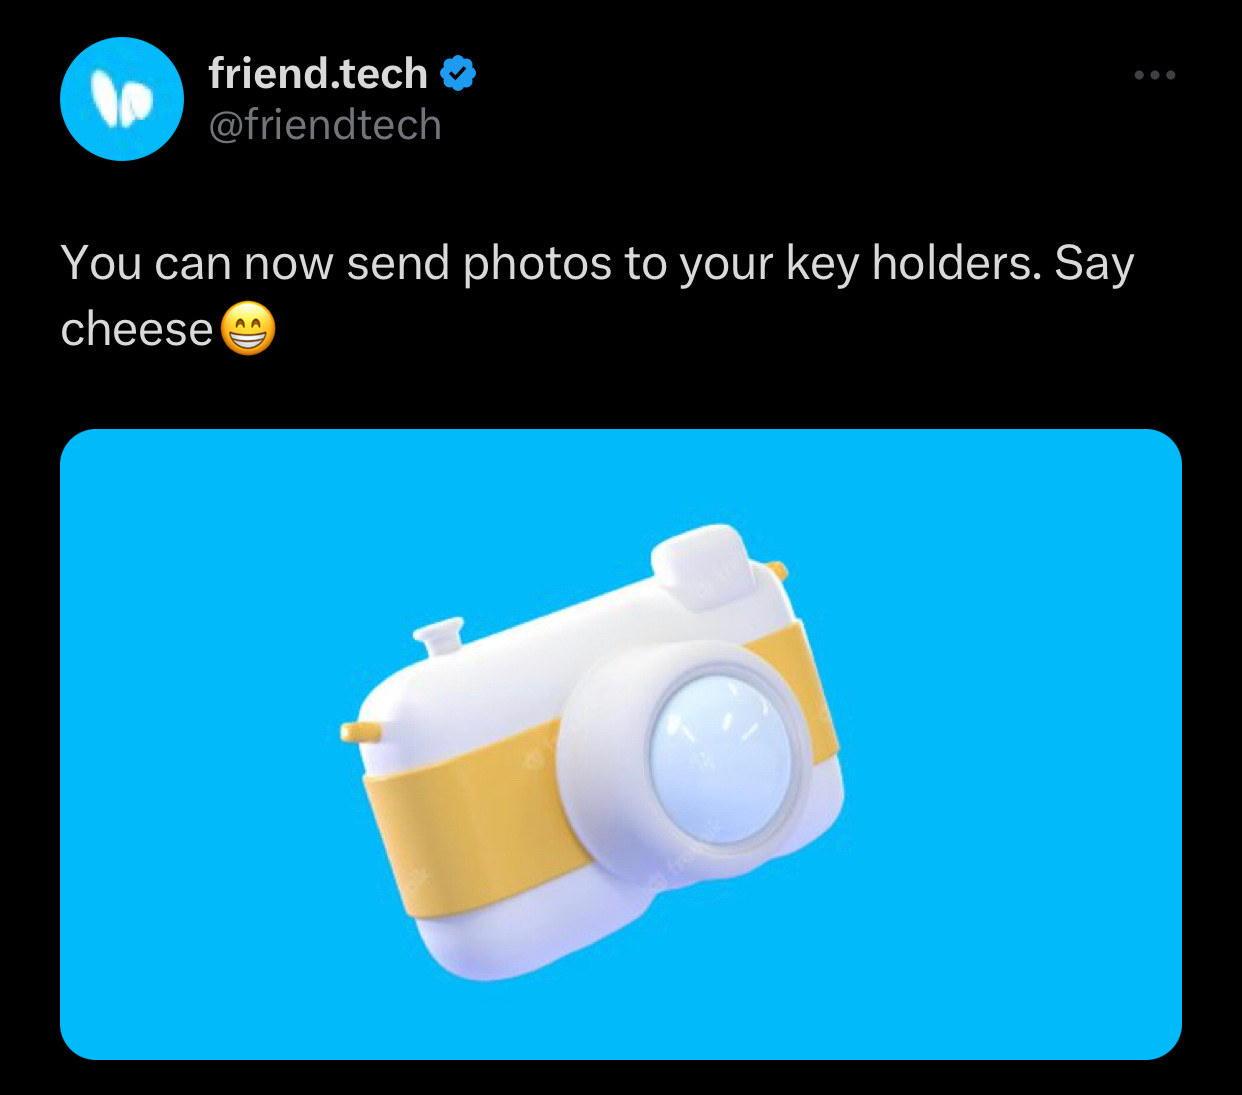Click the yellow strap lug near camera's flash
The image size is (1242, 1095).
776,571
